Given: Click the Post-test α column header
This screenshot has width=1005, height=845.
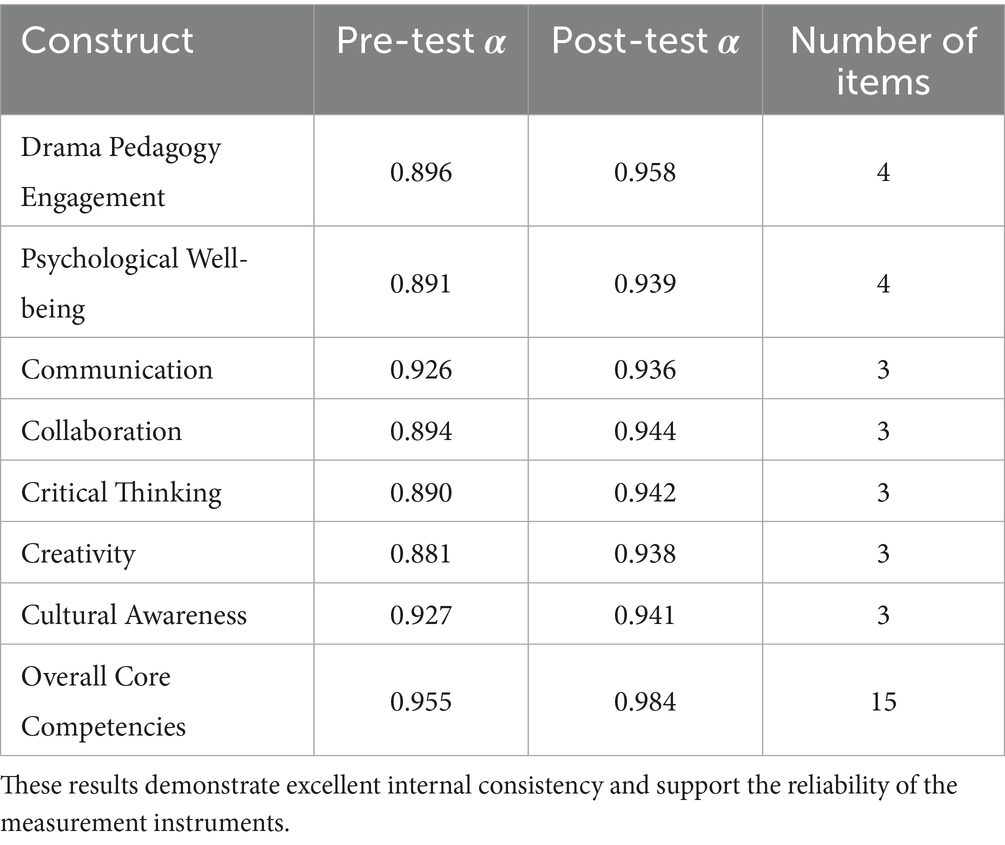Looking at the screenshot, I should click(x=645, y=41).
